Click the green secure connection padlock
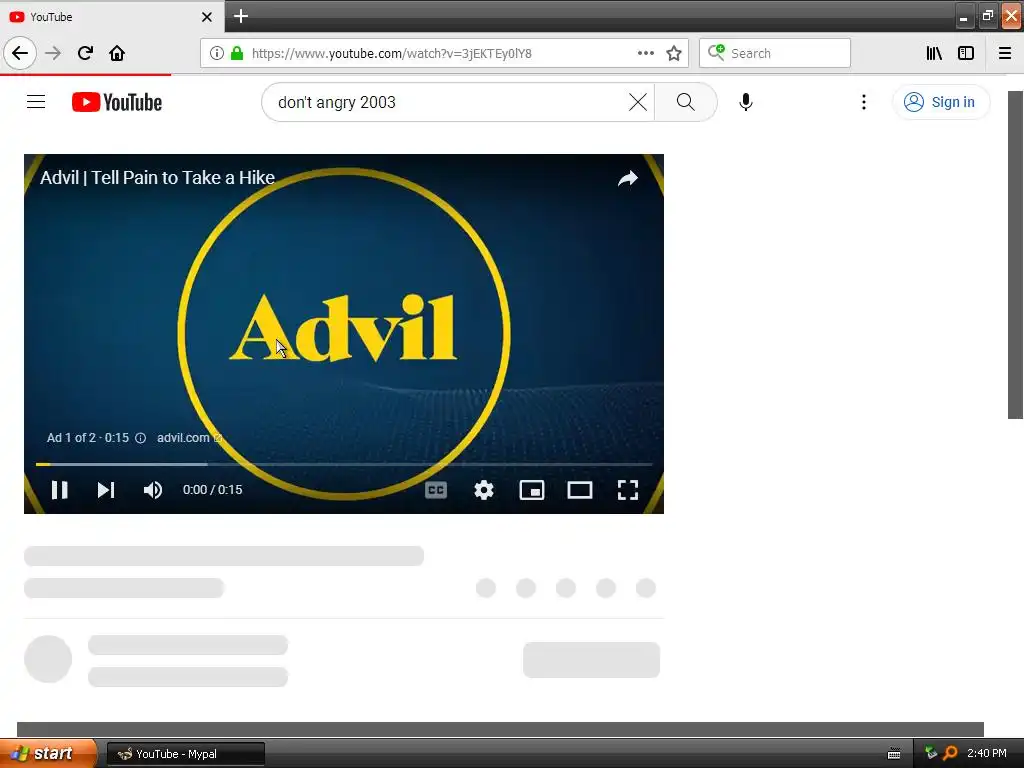The width and height of the screenshot is (1024, 768). click(x=237, y=53)
